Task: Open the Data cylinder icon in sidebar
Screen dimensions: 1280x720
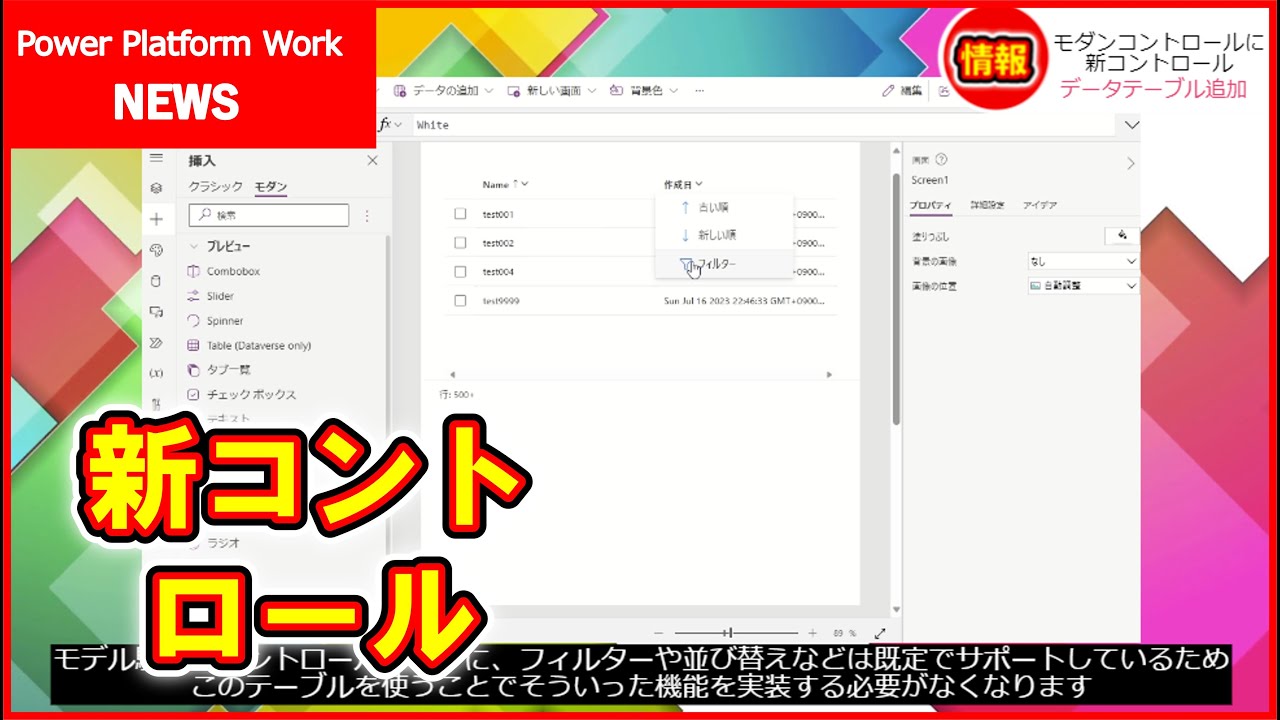Action: tap(156, 281)
